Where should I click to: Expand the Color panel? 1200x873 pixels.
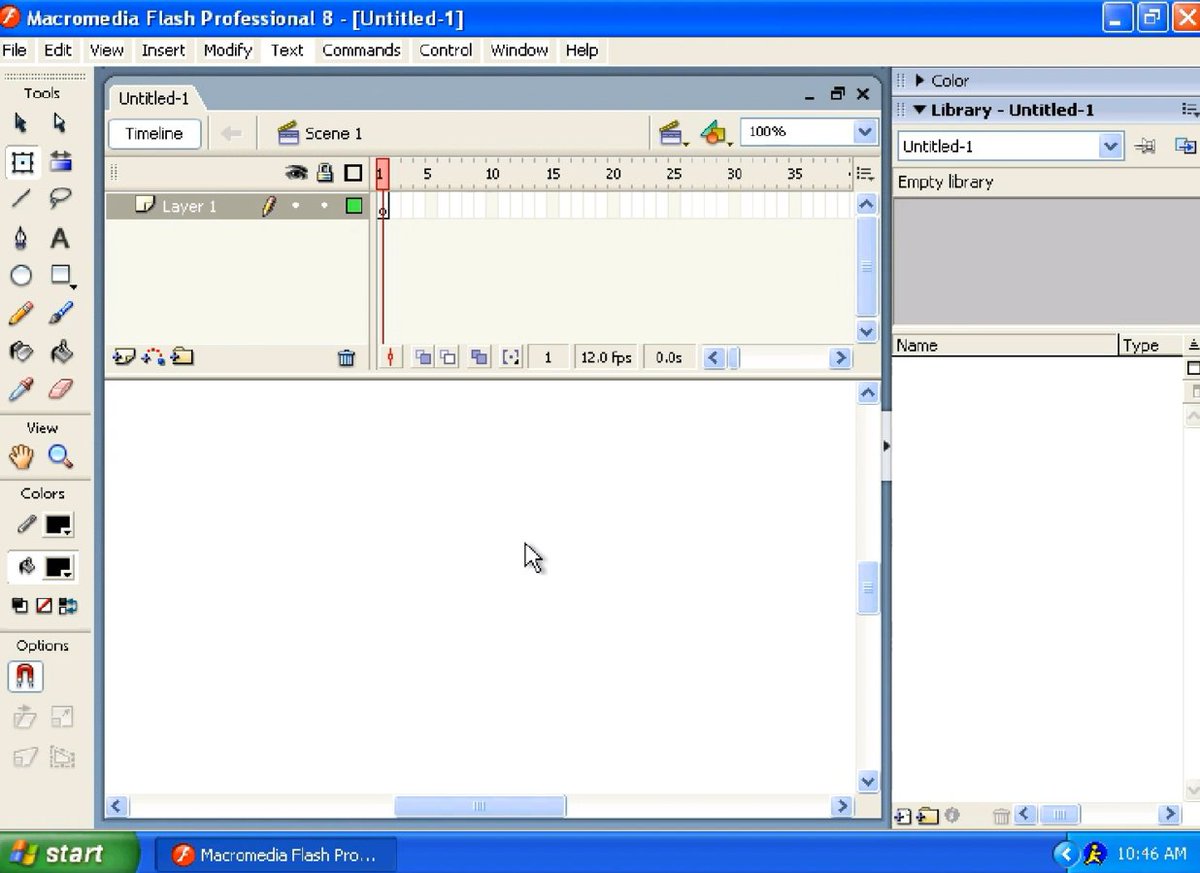[x=920, y=80]
